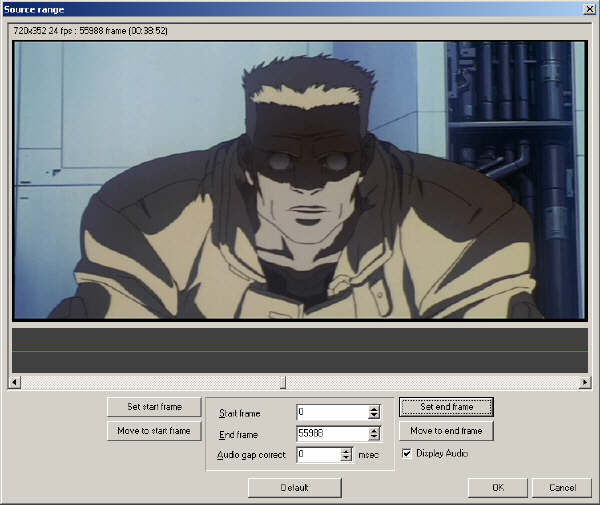Click the Start frame label

click(x=240, y=414)
